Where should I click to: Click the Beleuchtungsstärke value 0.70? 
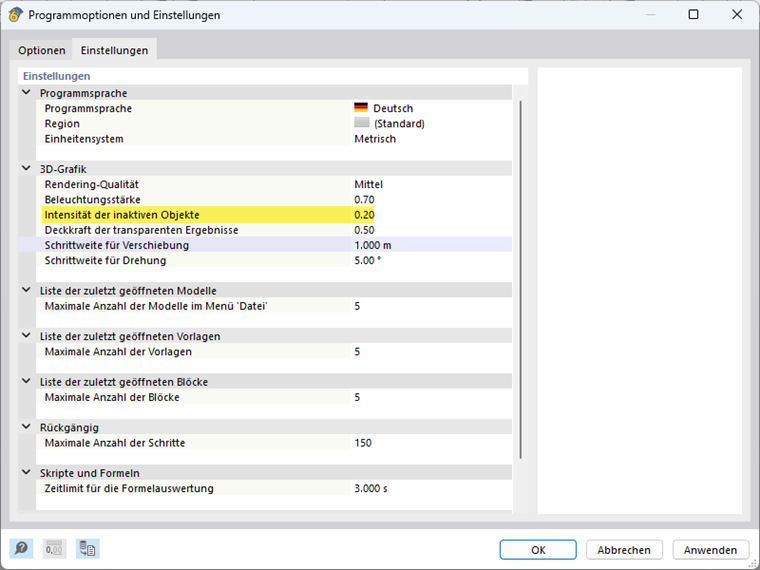(365, 200)
